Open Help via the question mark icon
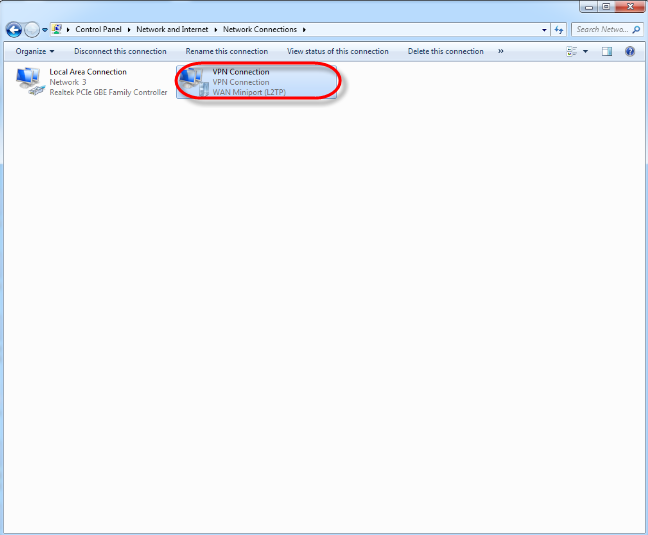648x535 pixels. click(630, 52)
